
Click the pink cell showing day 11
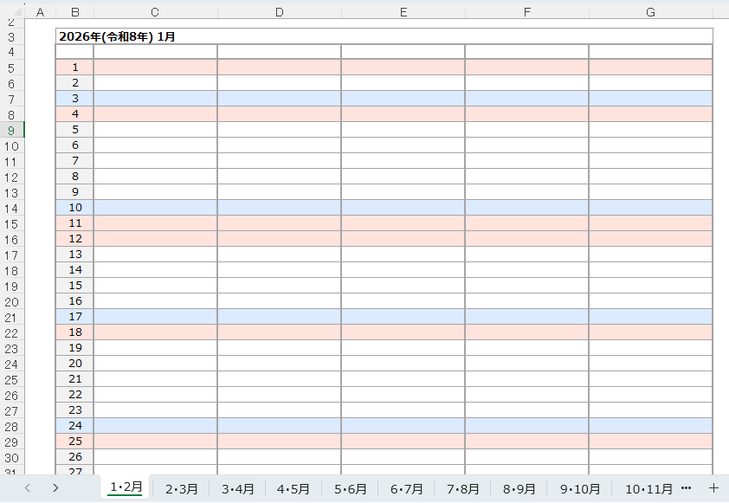tap(75, 223)
